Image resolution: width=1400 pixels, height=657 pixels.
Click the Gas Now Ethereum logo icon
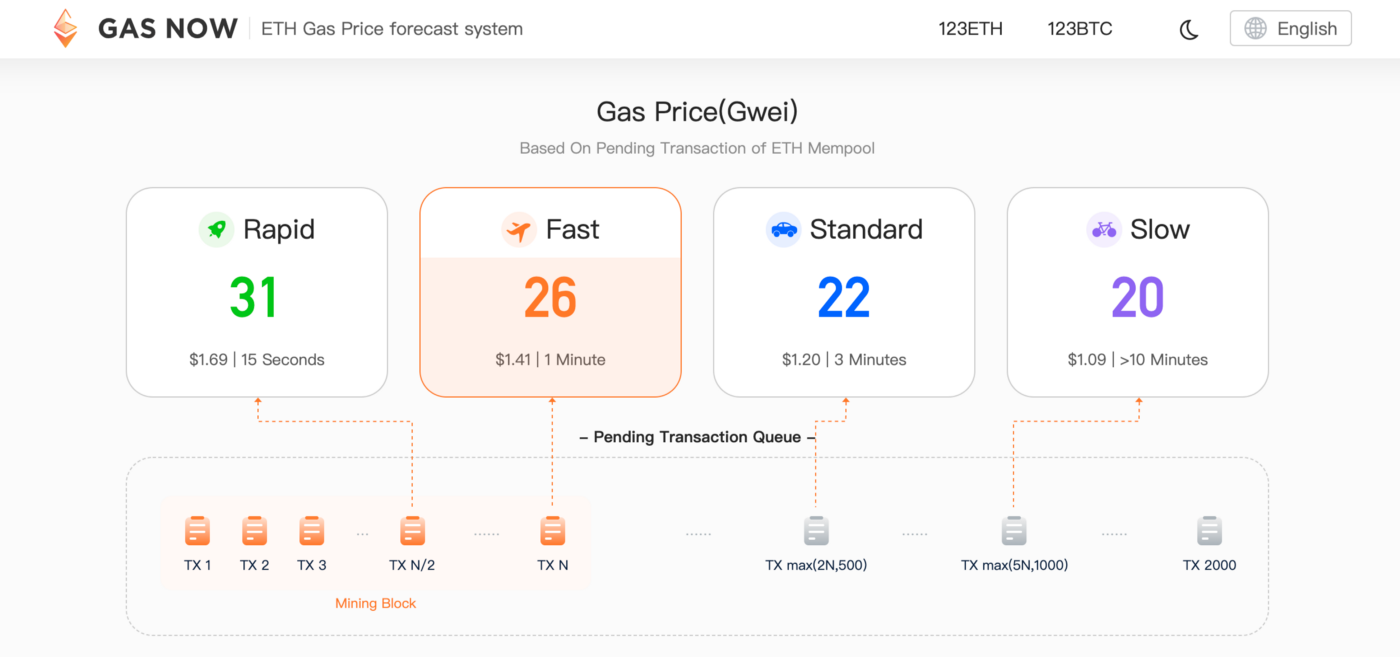click(66, 29)
